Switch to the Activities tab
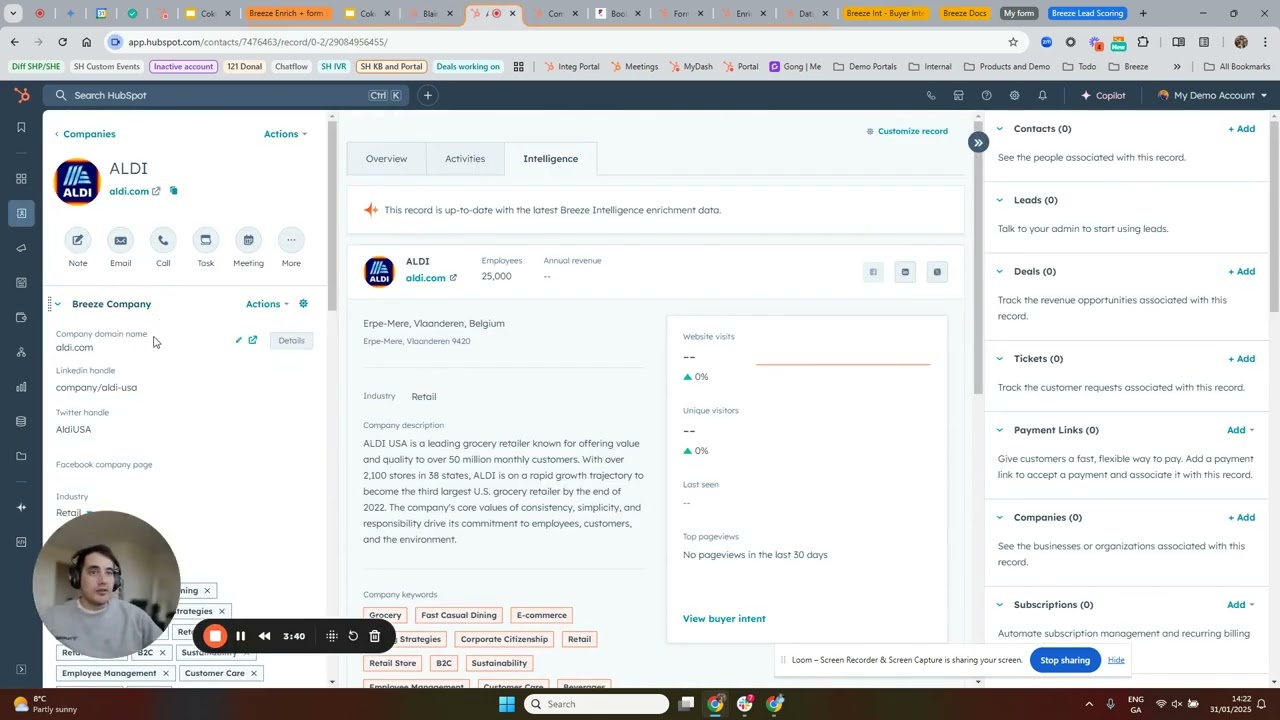The width and height of the screenshot is (1280, 720). click(x=465, y=159)
